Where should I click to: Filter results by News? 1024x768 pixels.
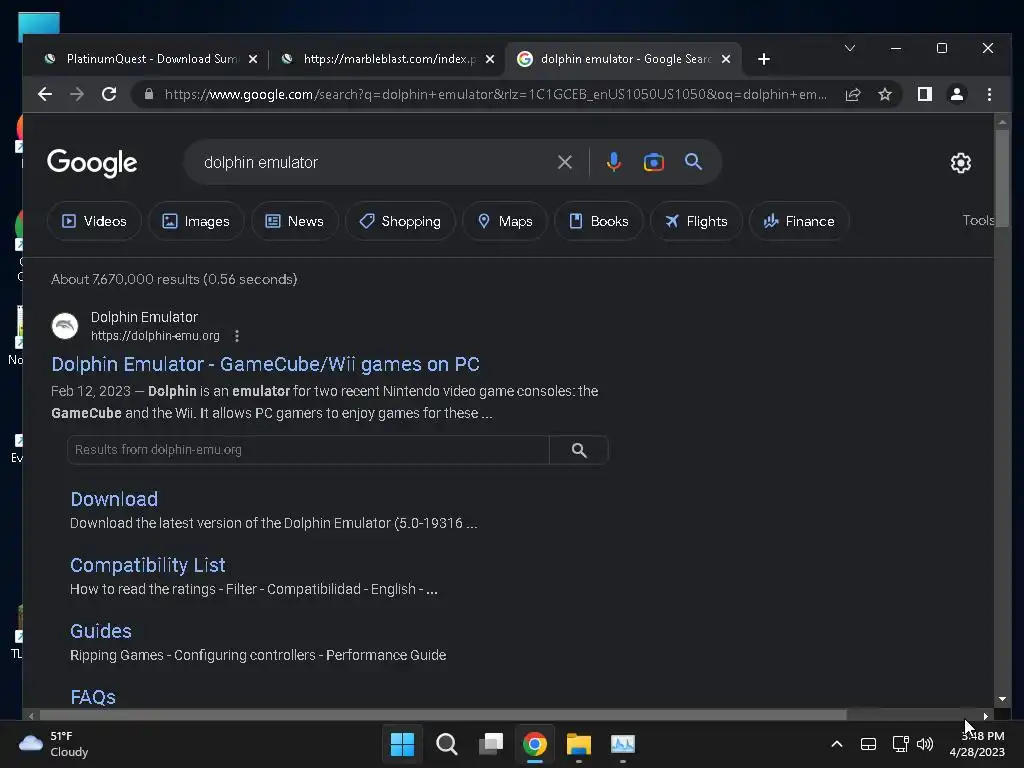295,221
